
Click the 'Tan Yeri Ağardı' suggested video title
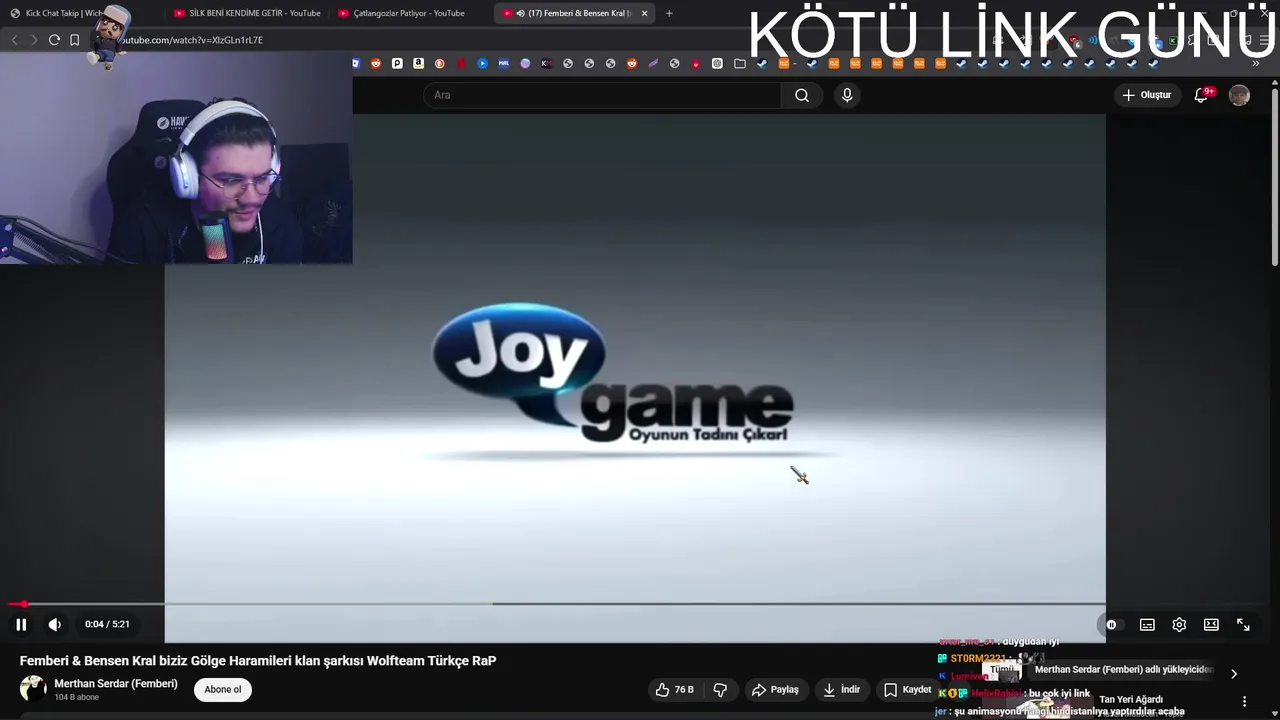pyautogui.click(x=1131, y=699)
